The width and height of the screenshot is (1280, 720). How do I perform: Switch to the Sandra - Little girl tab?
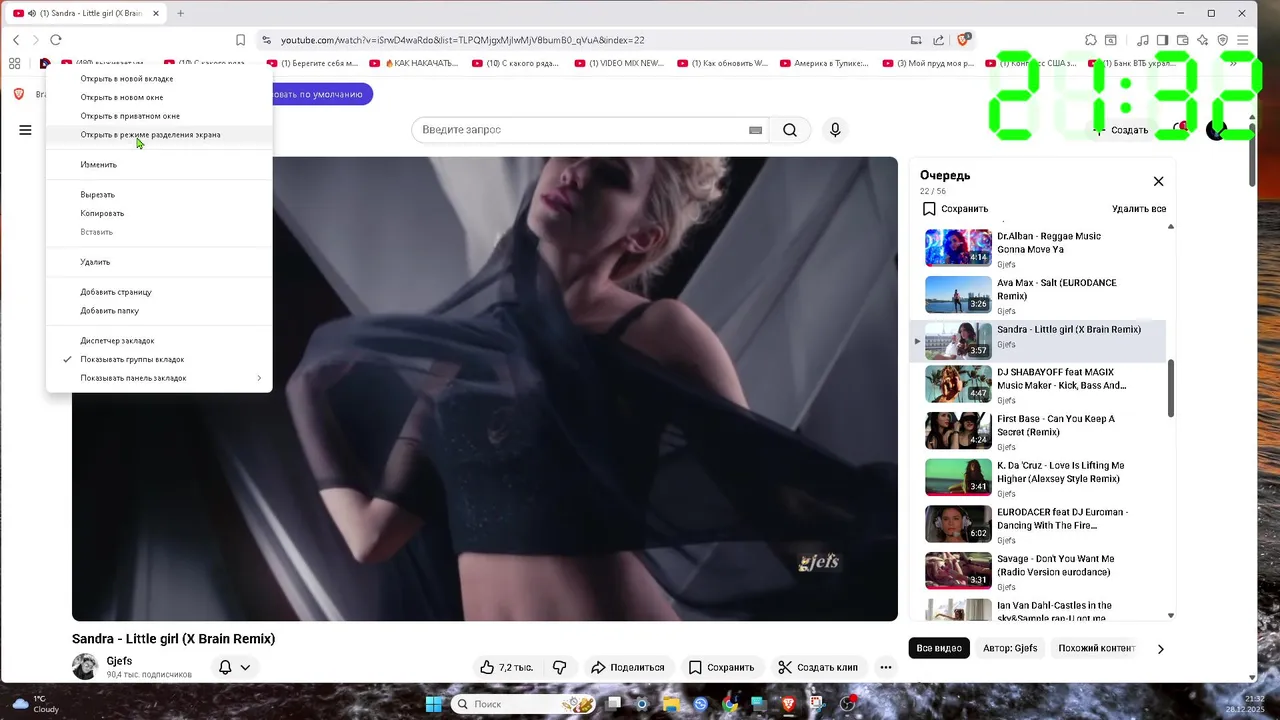87,13
